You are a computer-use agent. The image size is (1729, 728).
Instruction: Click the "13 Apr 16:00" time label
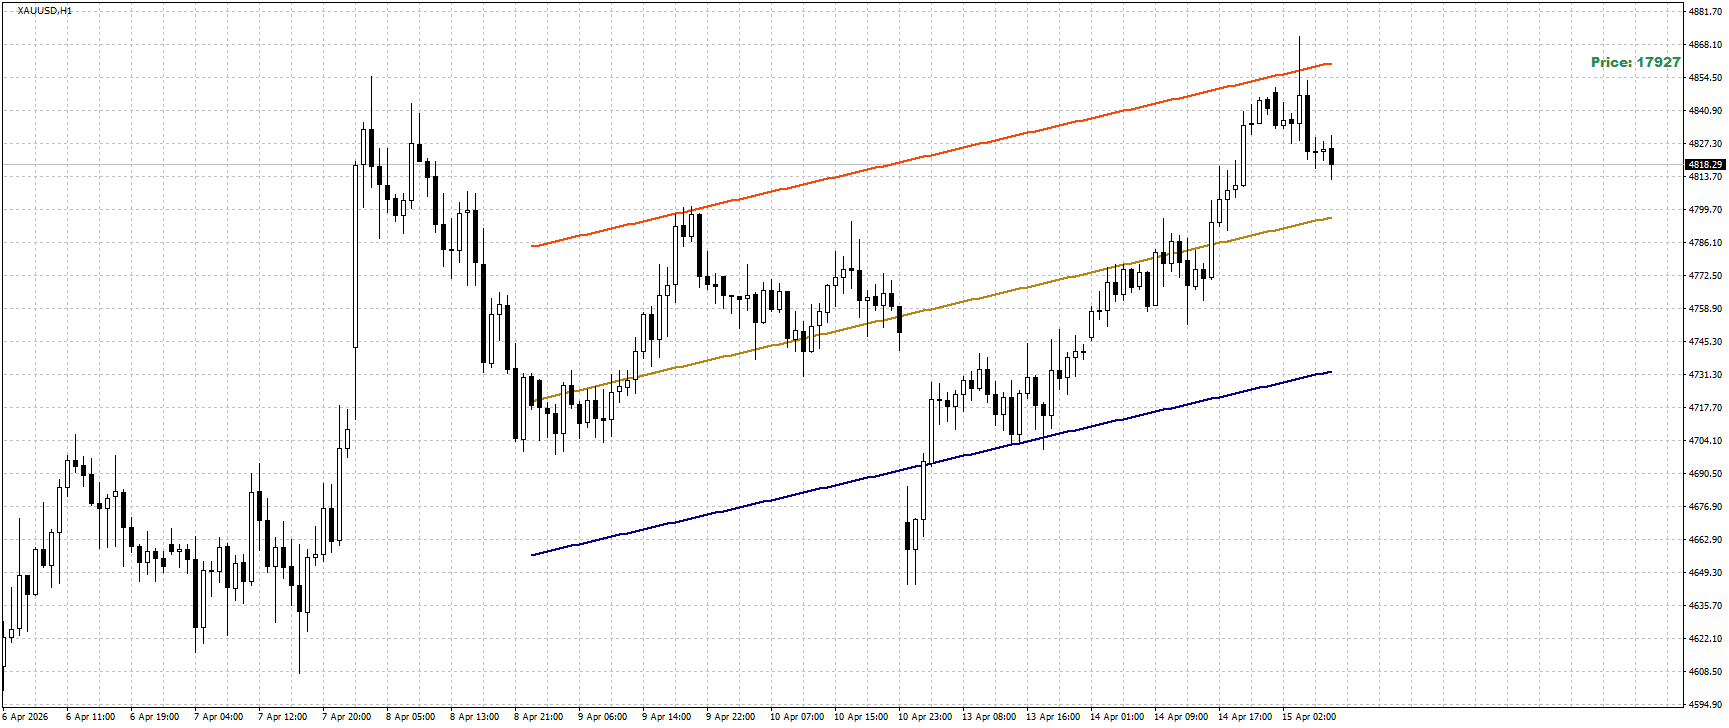[1053, 717]
